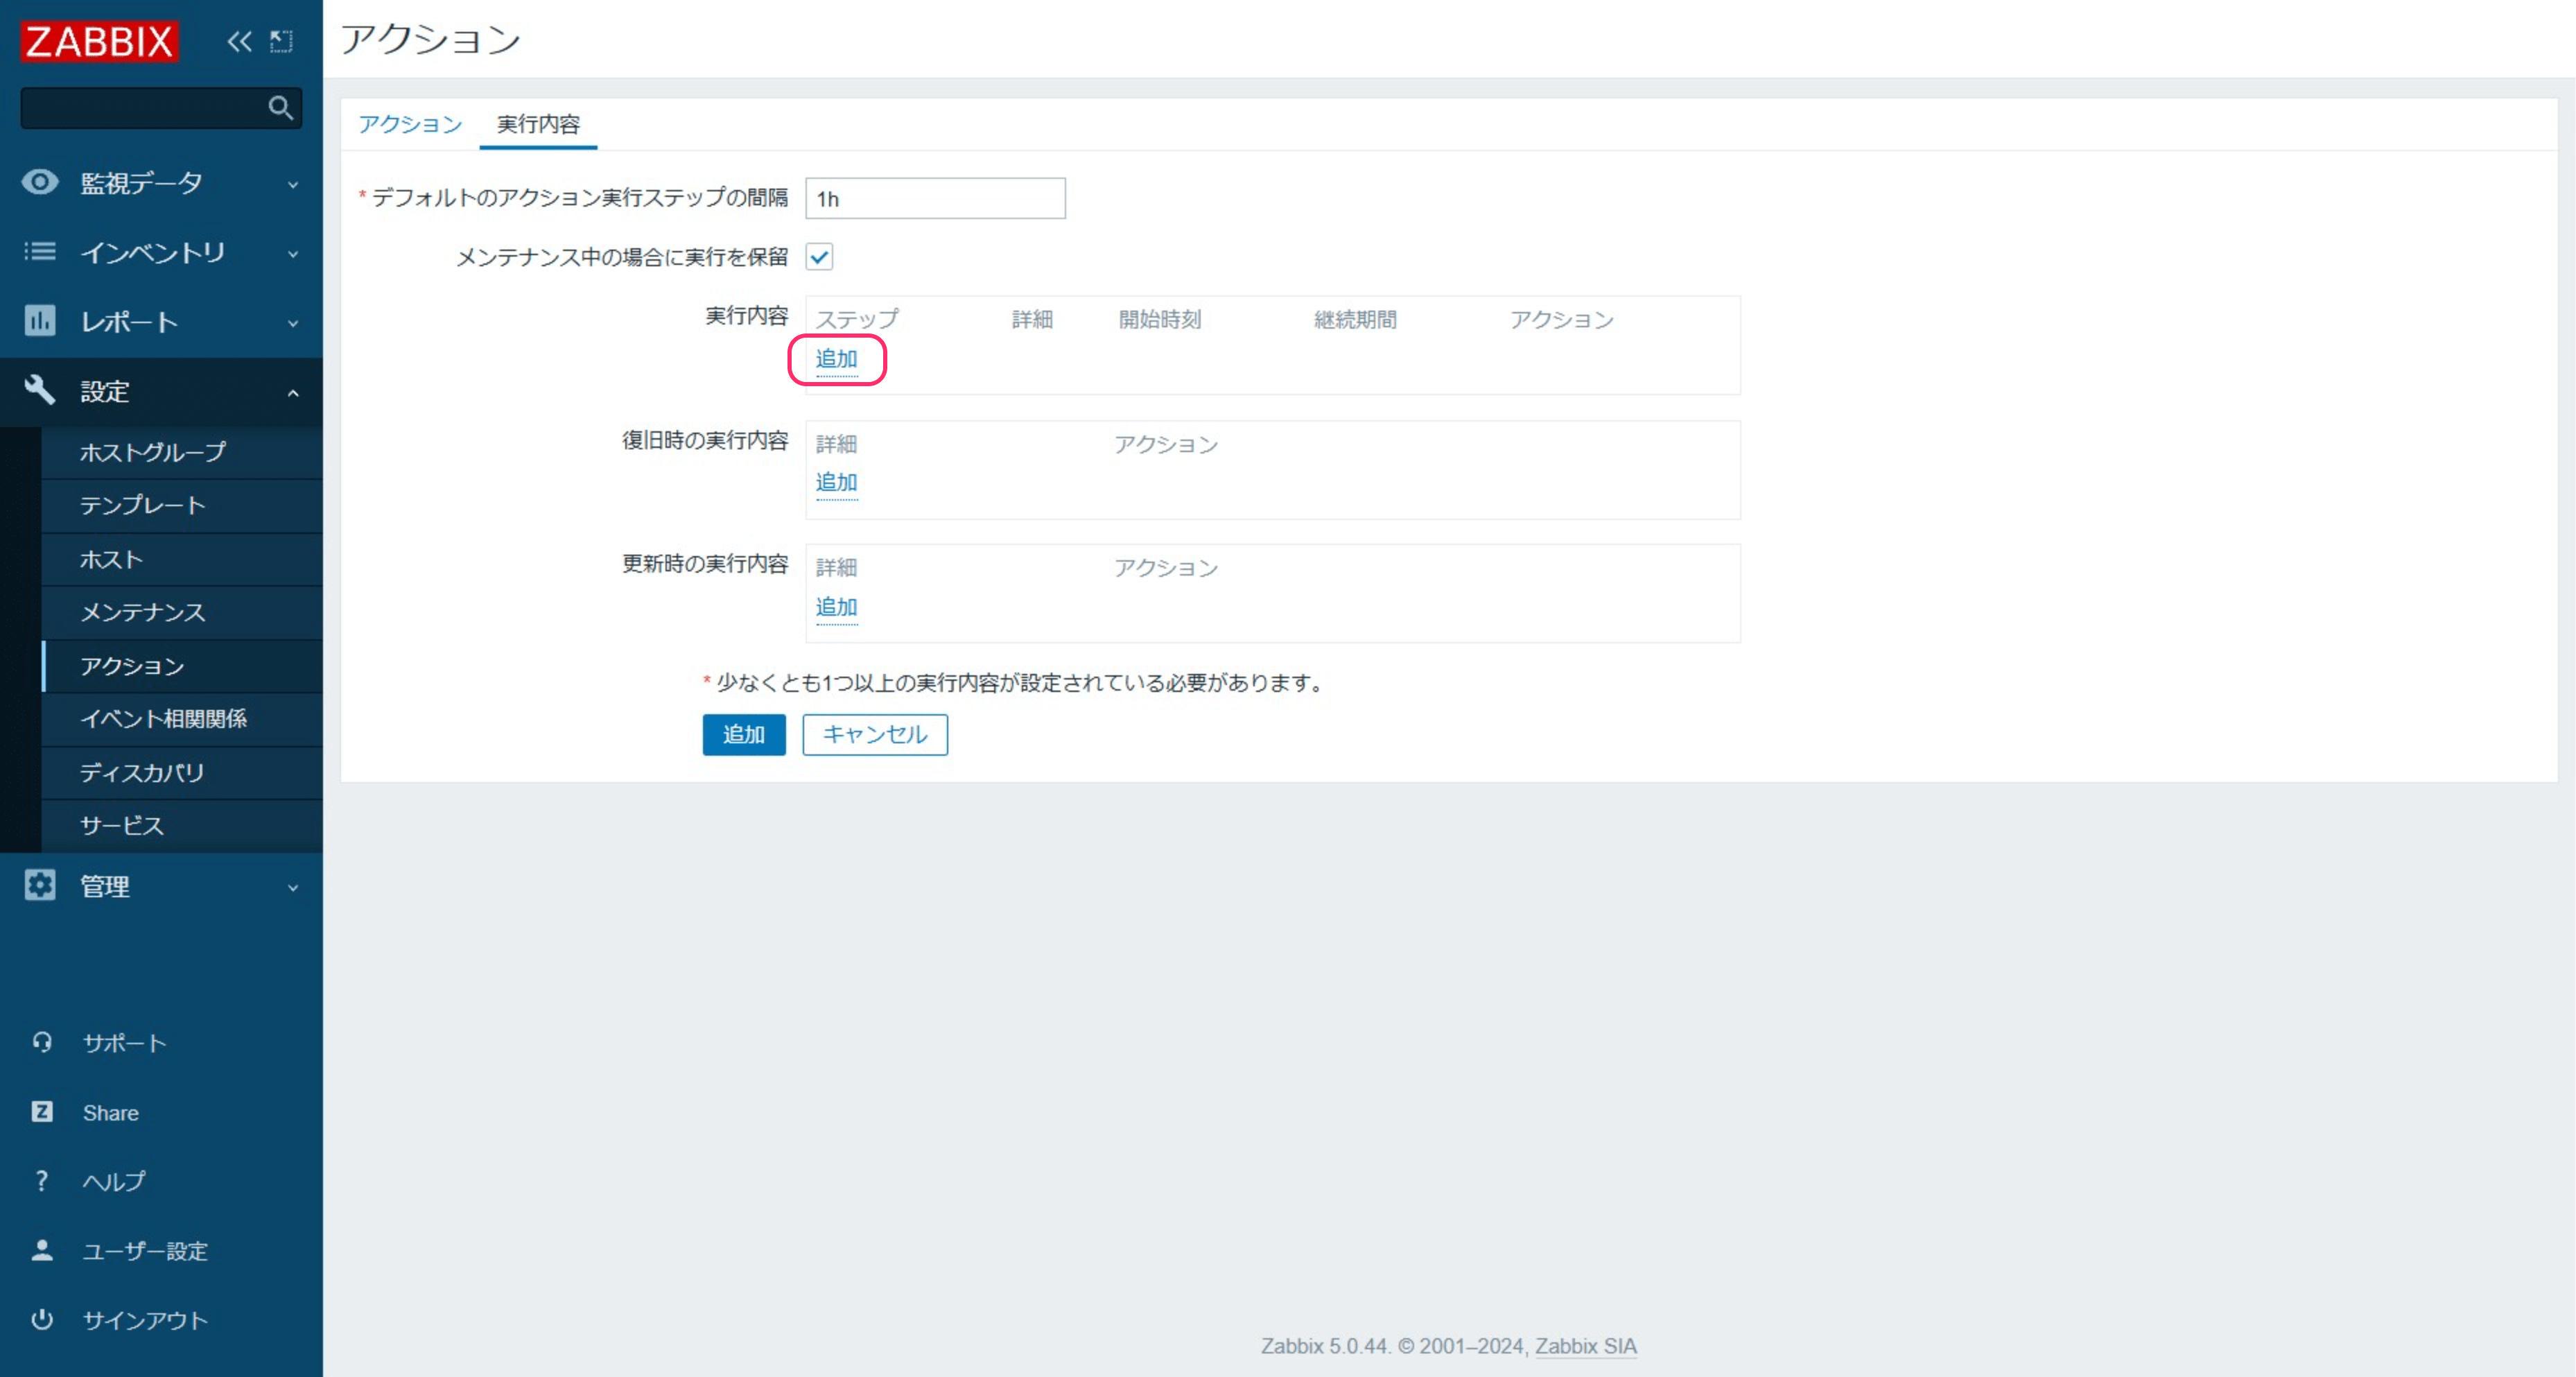Image resolution: width=2576 pixels, height=1377 pixels.
Task: Open the Share Z icon link
Action: 42,1112
